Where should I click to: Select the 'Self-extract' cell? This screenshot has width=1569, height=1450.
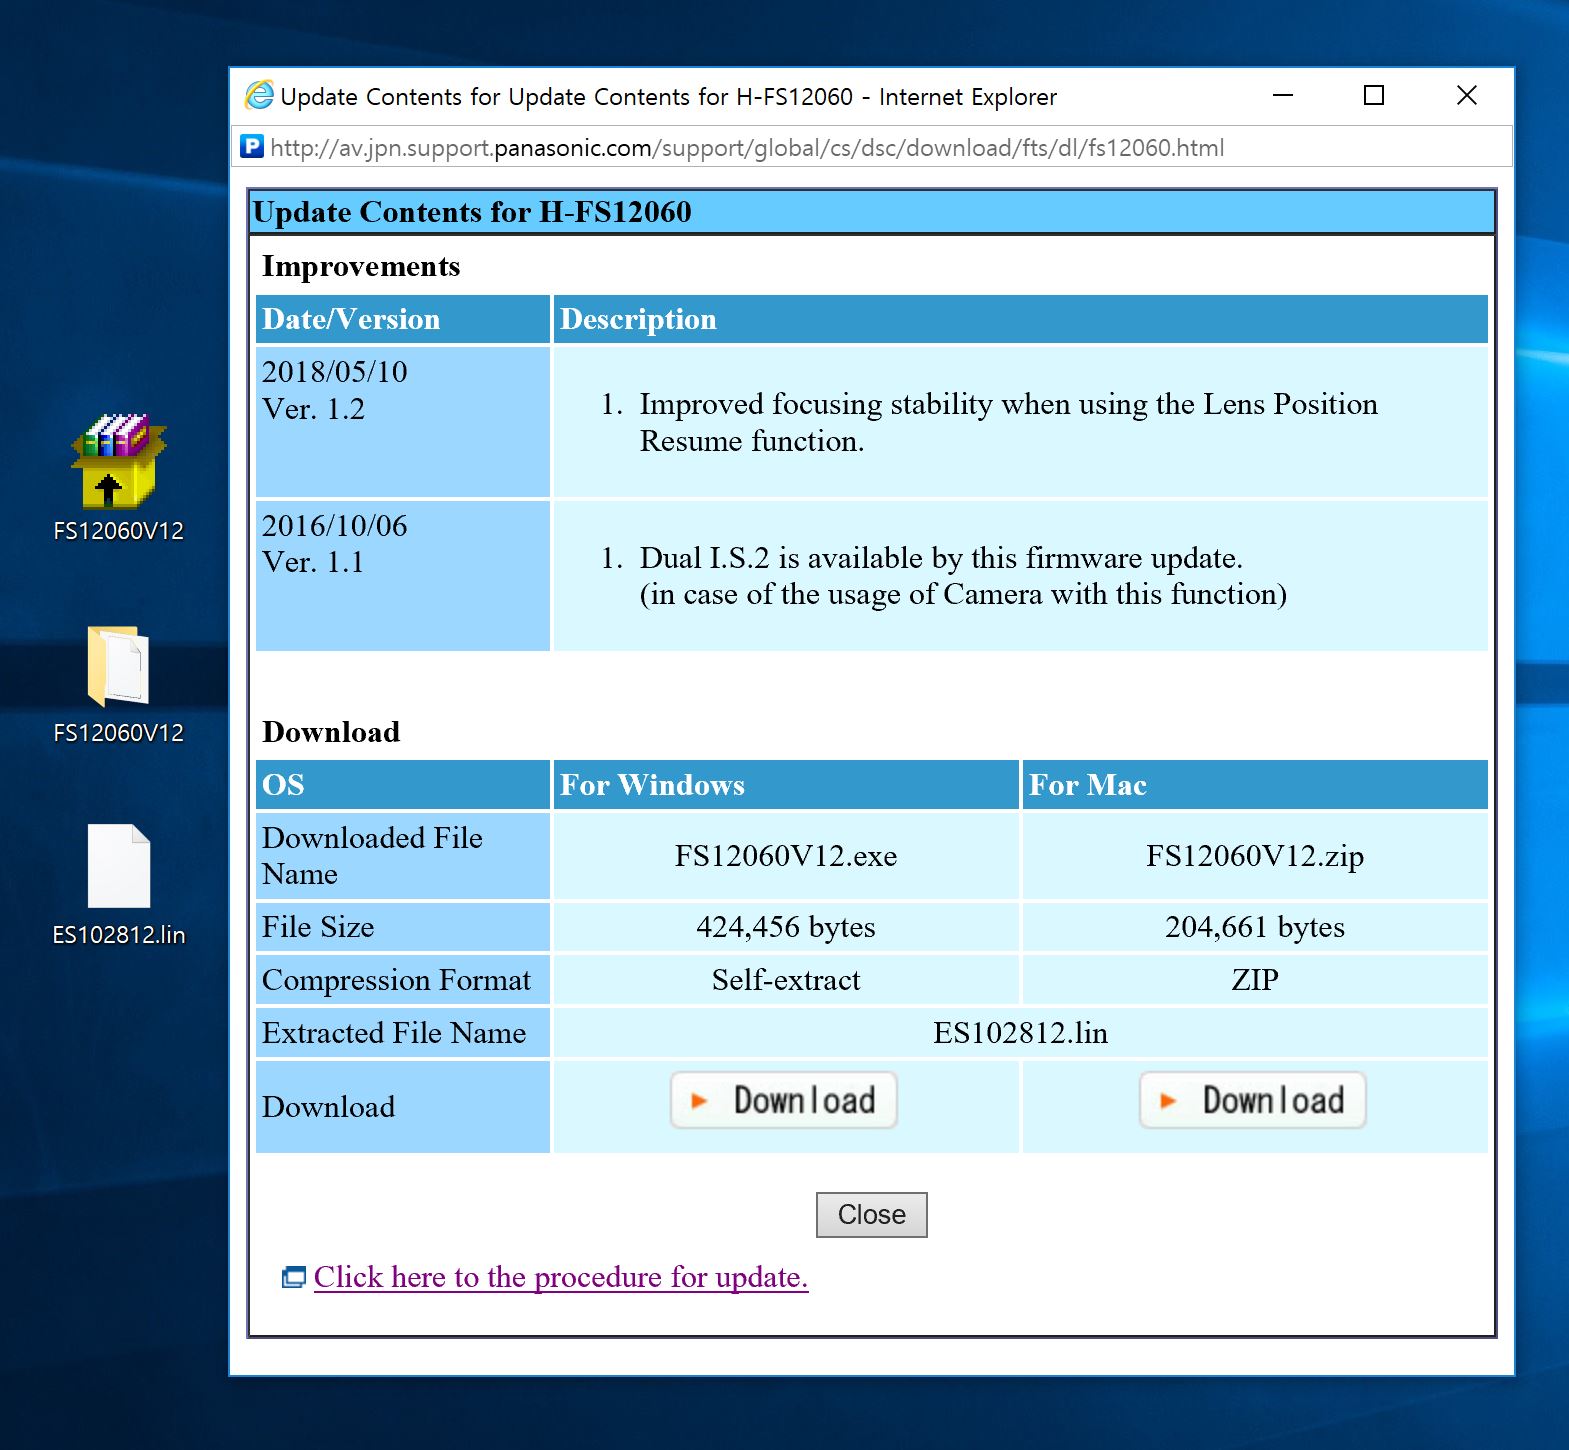(786, 980)
